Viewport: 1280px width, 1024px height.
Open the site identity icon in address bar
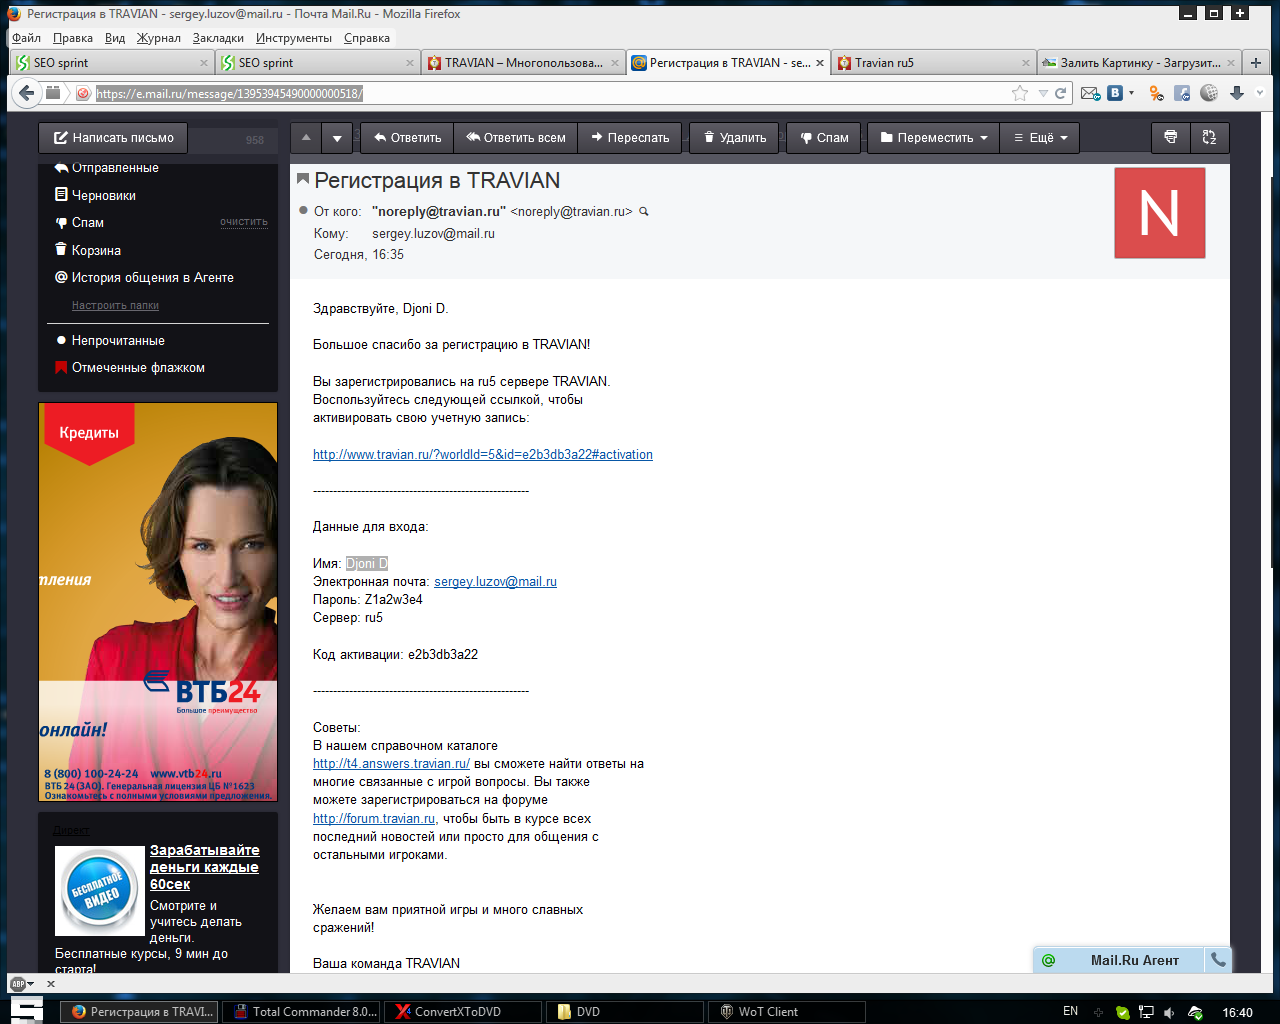[84, 93]
